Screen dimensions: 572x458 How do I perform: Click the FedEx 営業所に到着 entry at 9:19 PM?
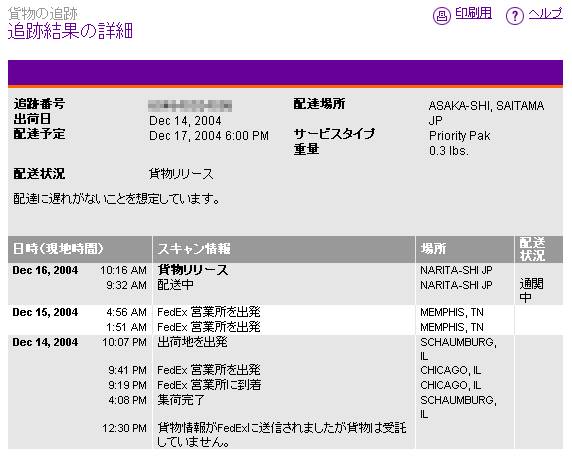click(209, 385)
